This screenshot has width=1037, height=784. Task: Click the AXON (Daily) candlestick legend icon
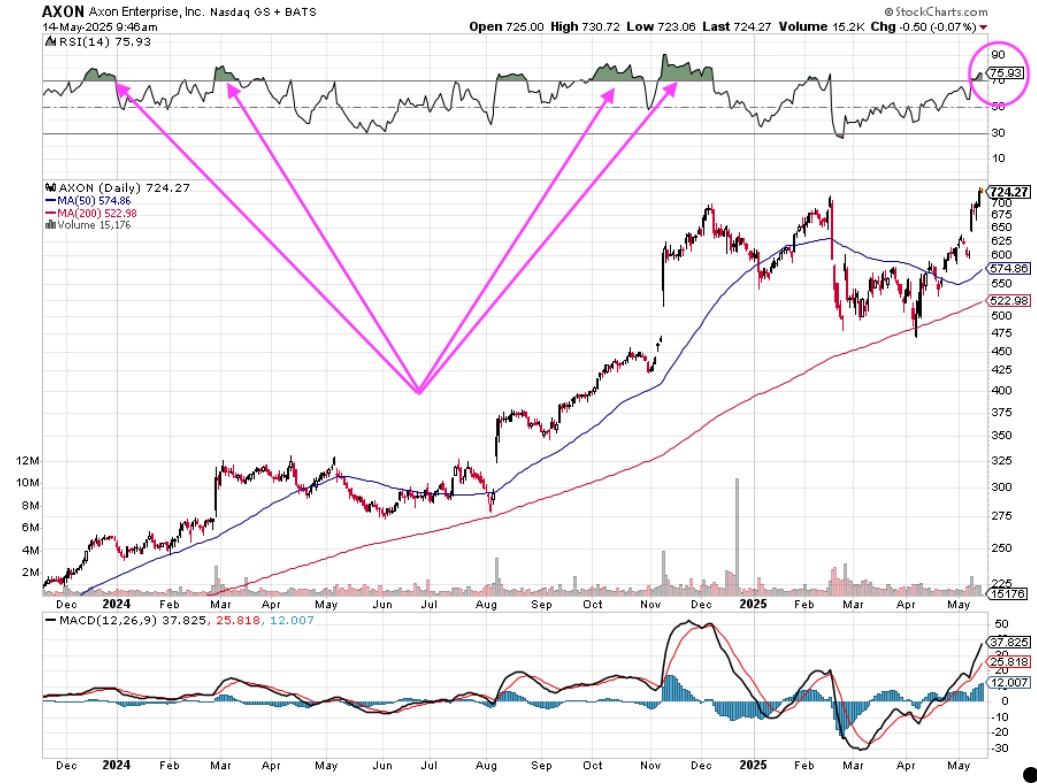click(51, 188)
